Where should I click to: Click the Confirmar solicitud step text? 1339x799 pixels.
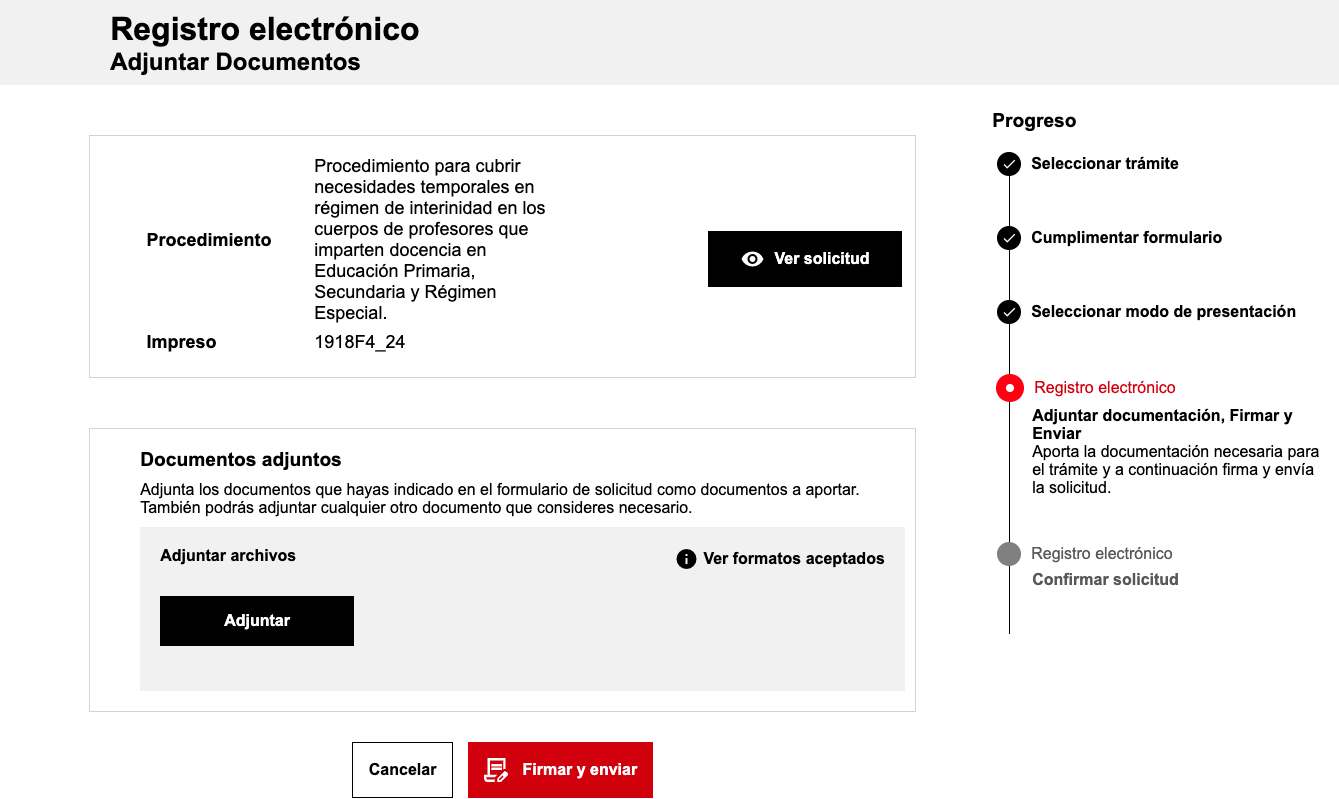(x=1105, y=580)
